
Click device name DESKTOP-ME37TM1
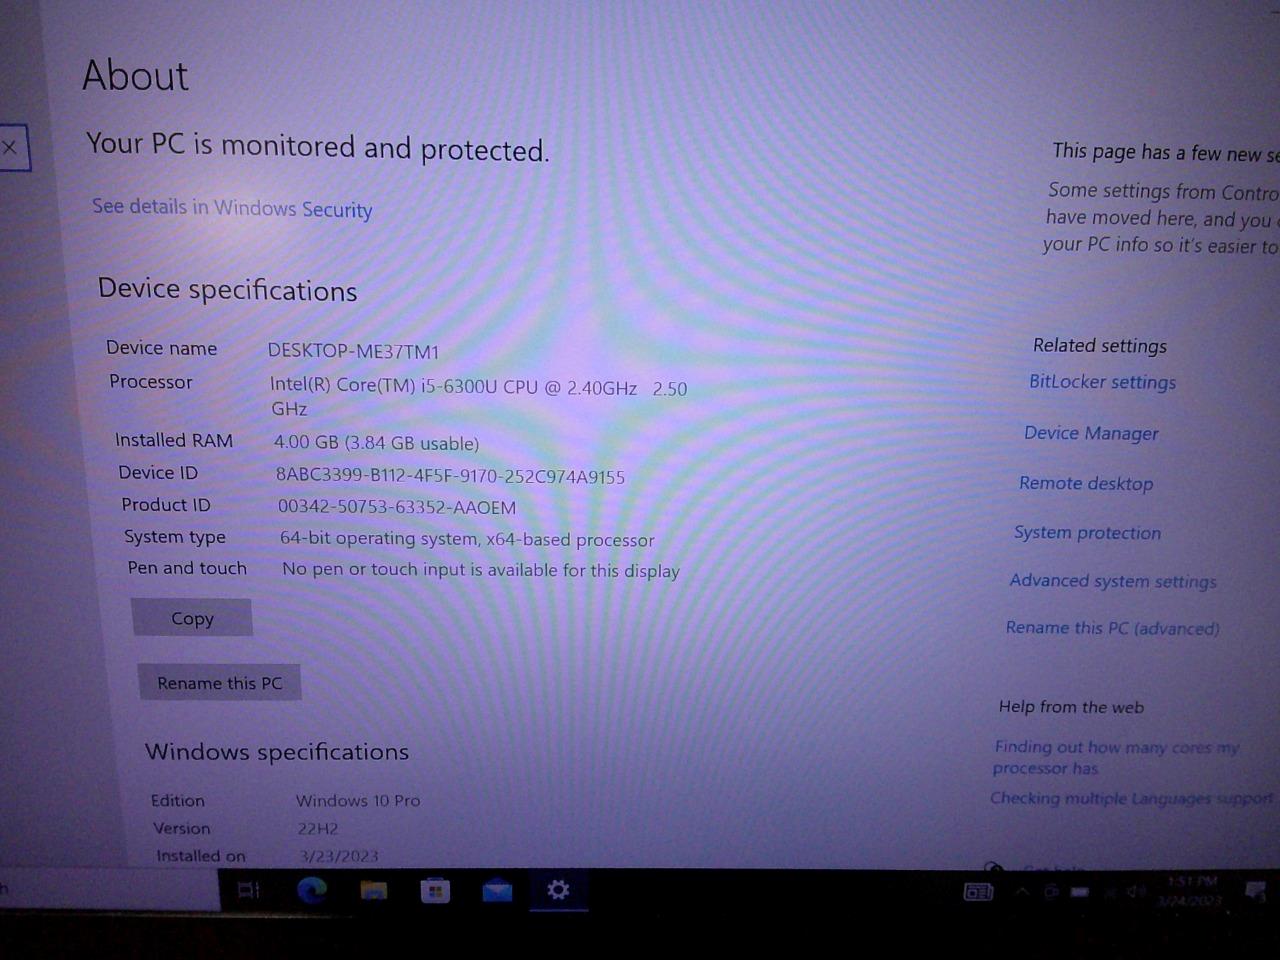coord(353,351)
